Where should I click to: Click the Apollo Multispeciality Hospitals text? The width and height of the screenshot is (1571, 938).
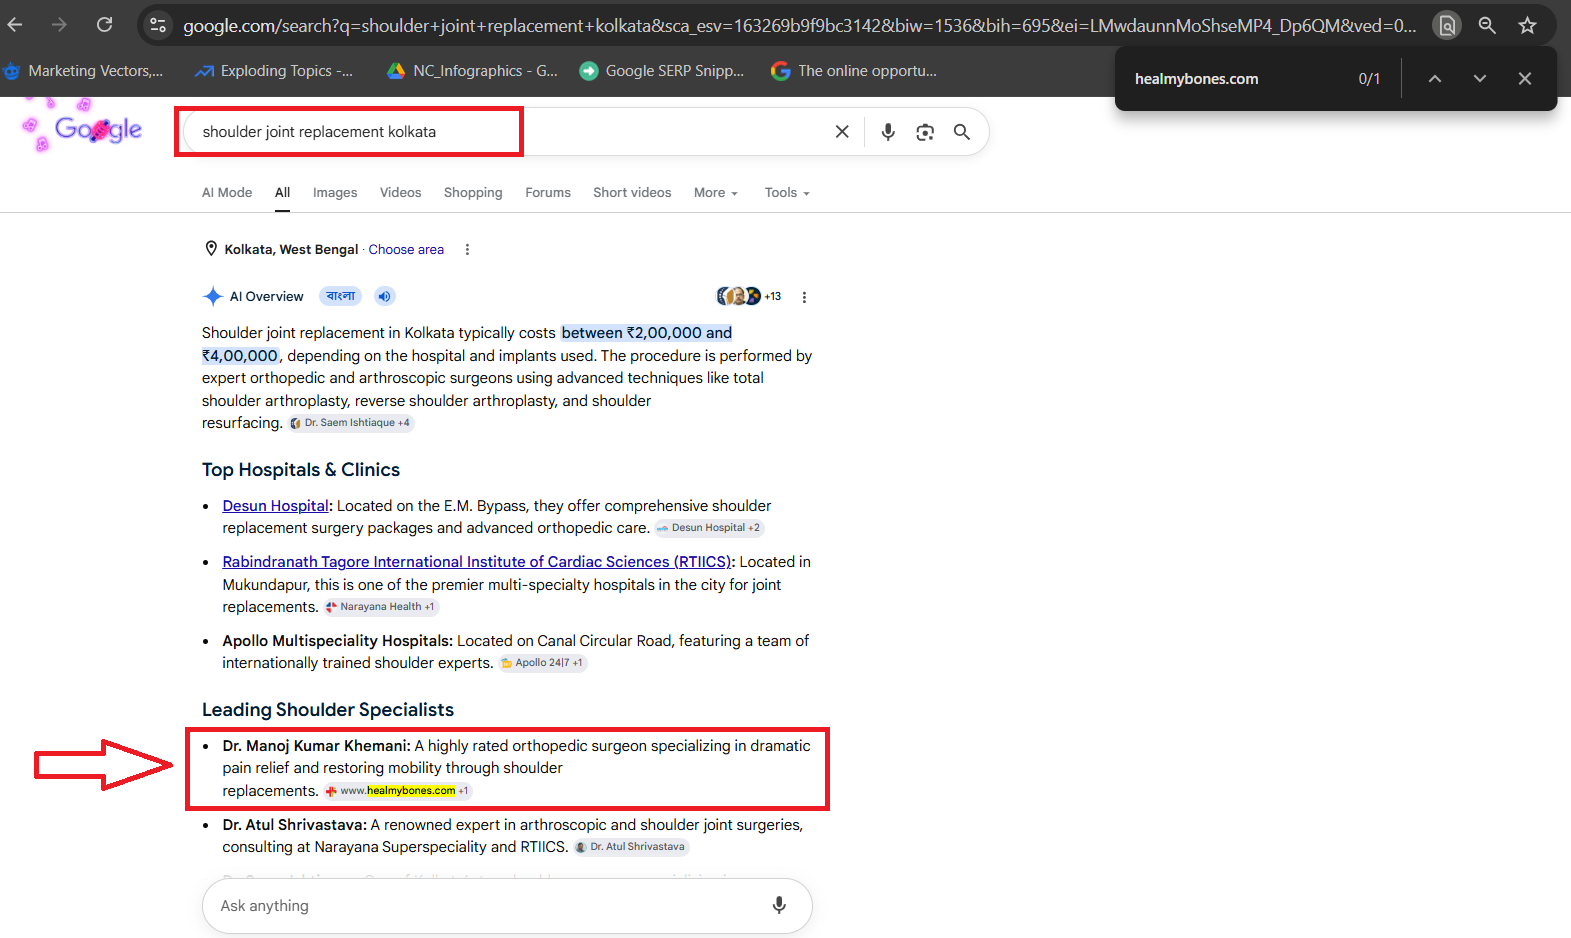(337, 641)
